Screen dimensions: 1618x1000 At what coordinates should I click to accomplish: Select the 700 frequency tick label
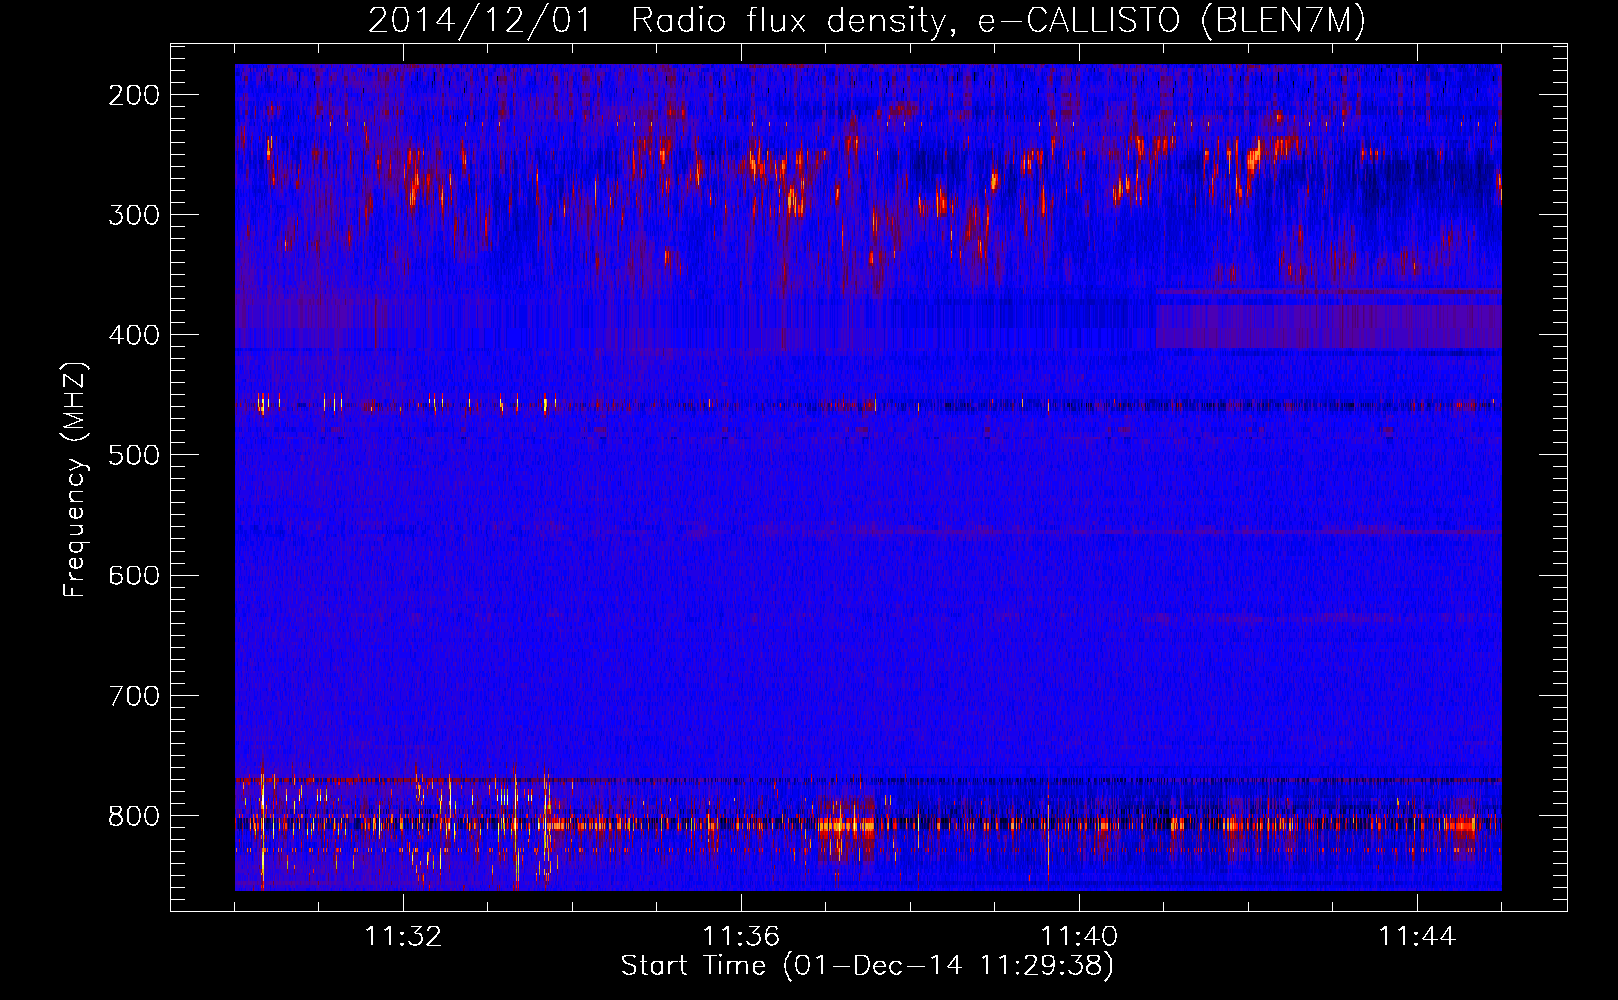[133, 695]
